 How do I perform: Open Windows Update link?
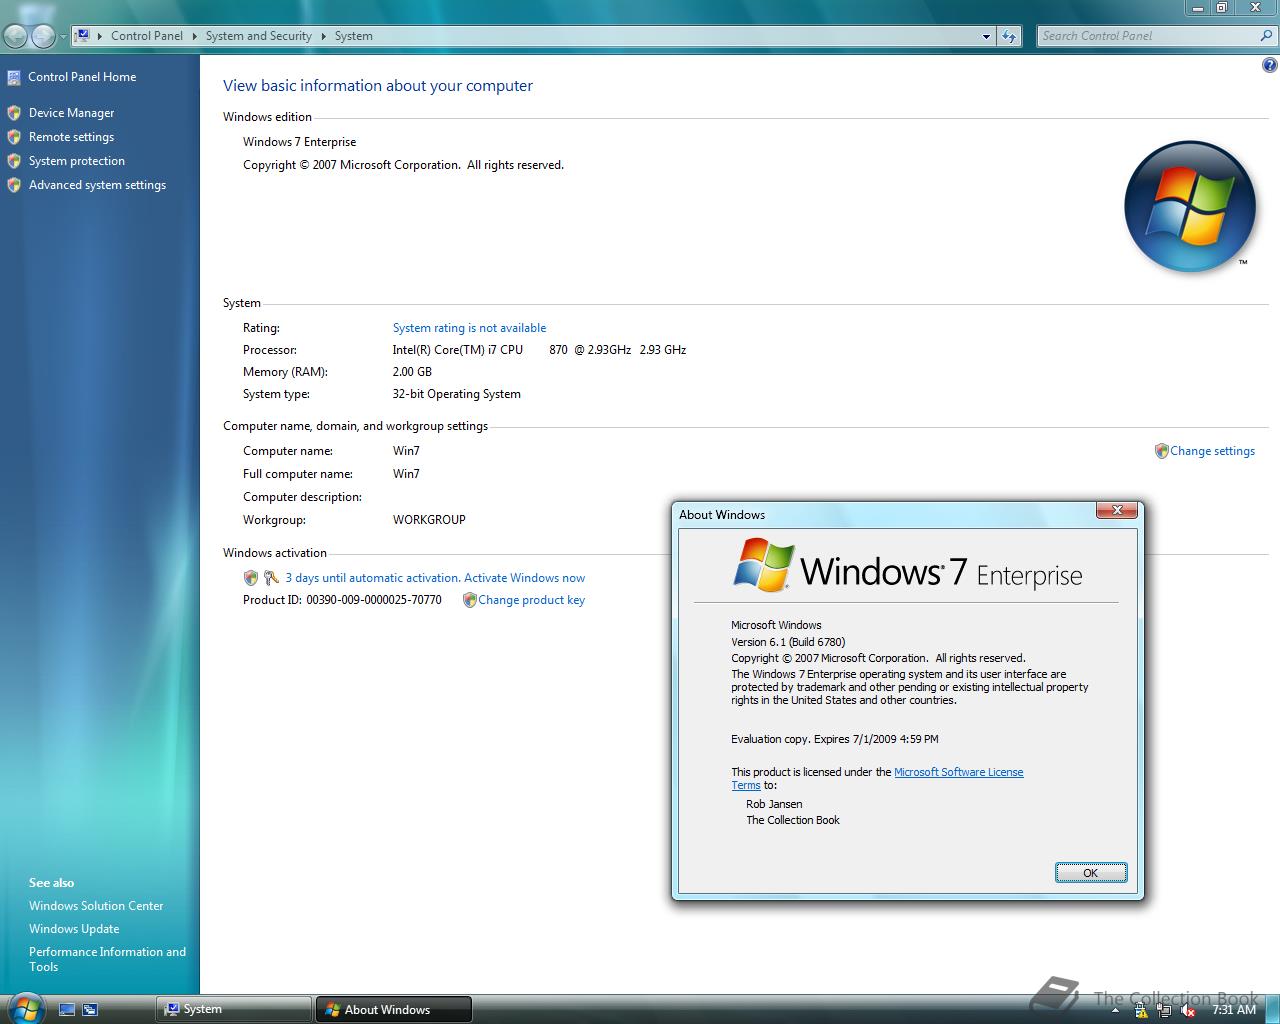pyautogui.click(x=74, y=929)
